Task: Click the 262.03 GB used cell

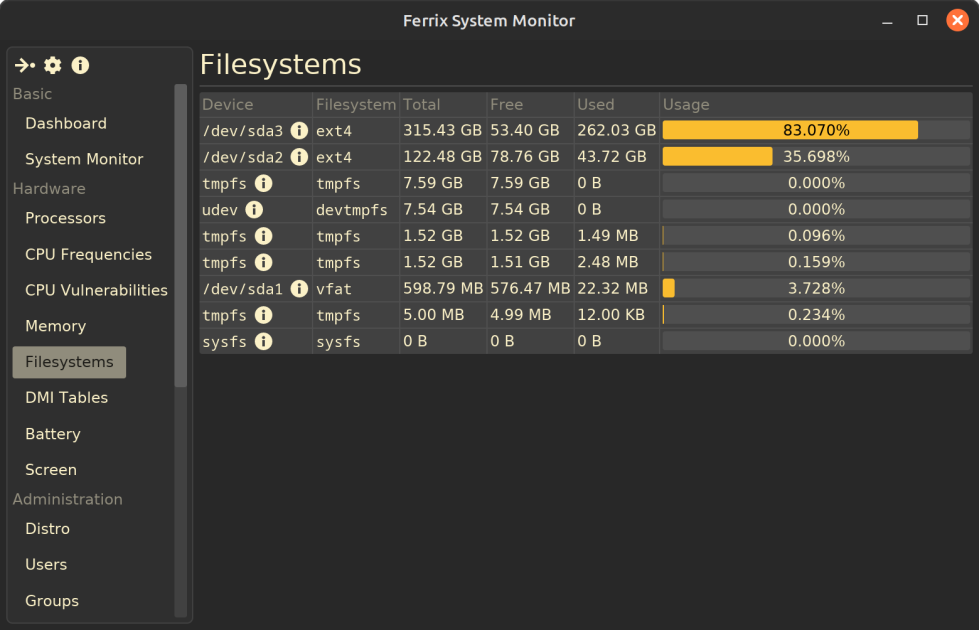Action: click(x=616, y=130)
